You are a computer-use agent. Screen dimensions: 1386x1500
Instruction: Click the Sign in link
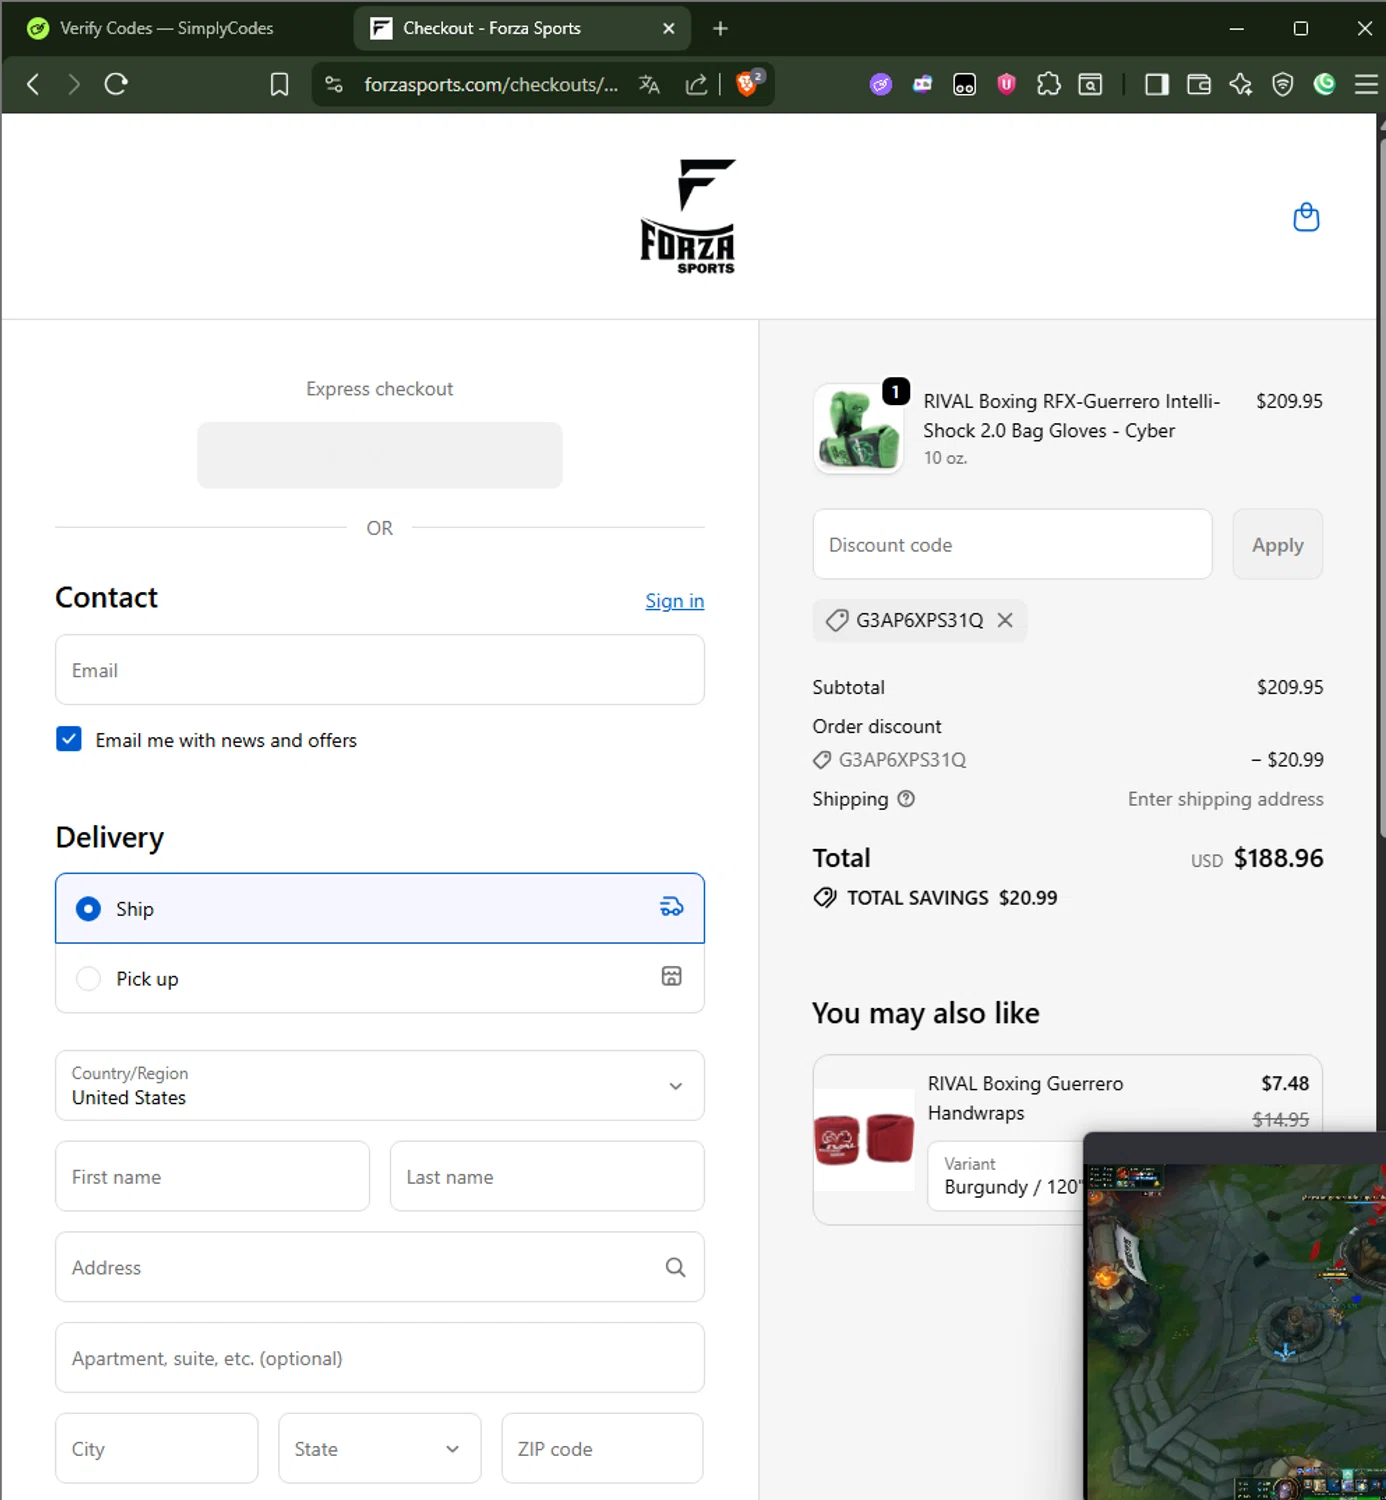674,601
